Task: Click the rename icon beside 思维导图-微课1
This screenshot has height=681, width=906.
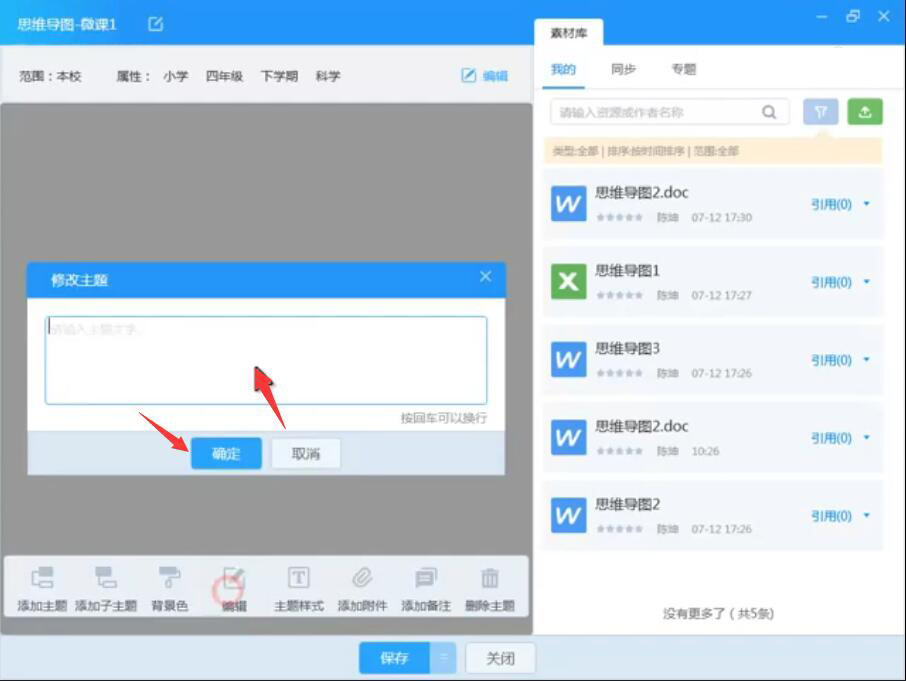Action: 155,24
